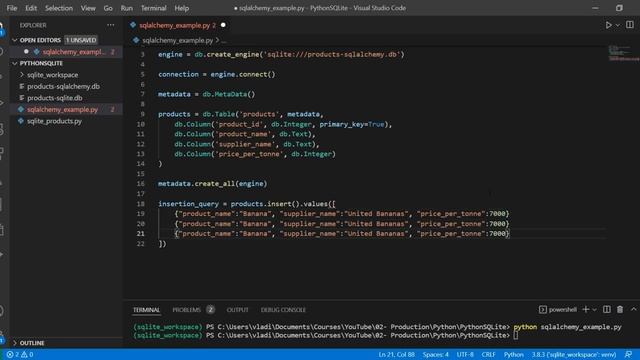640x360 pixels.
Task: Select sqlalchemy_example.py in file tree
Action: [x=62, y=109]
